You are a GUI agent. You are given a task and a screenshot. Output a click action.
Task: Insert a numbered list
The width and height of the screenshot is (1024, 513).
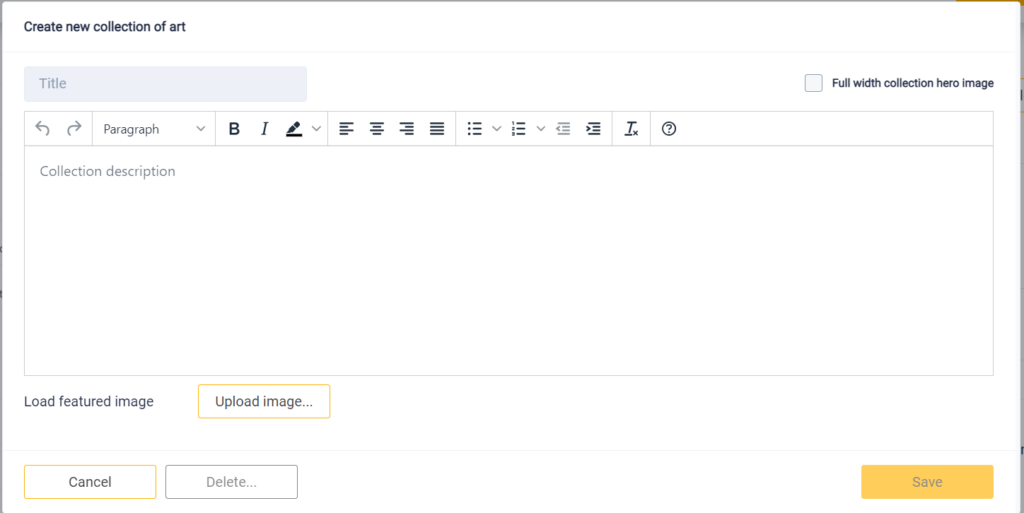pyautogui.click(x=519, y=129)
